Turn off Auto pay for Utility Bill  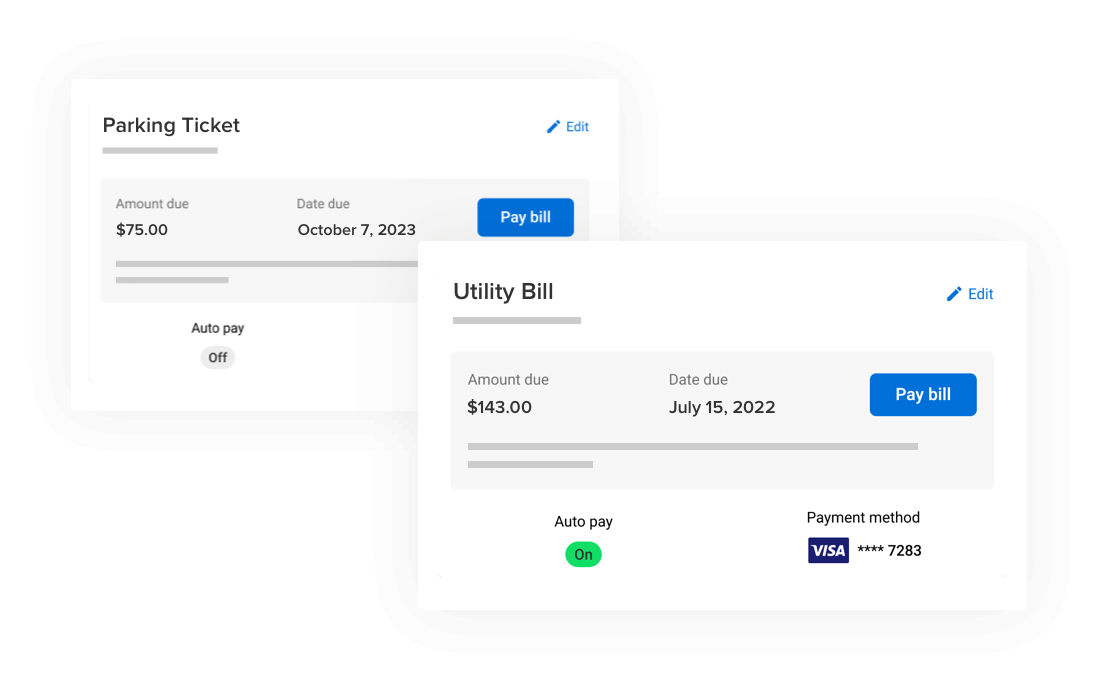pyautogui.click(x=584, y=554)
